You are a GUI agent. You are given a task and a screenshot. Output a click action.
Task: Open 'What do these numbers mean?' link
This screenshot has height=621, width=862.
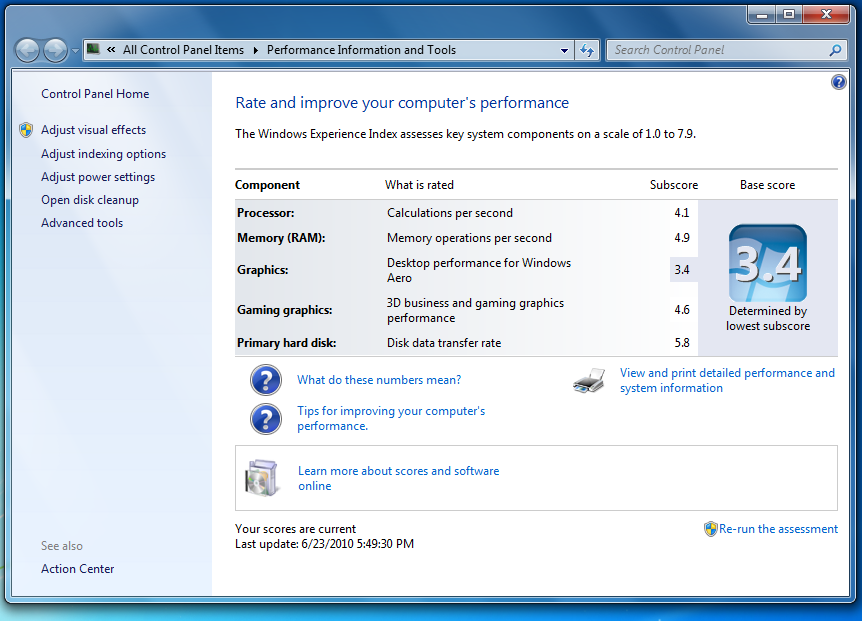(x=379, y=380)
